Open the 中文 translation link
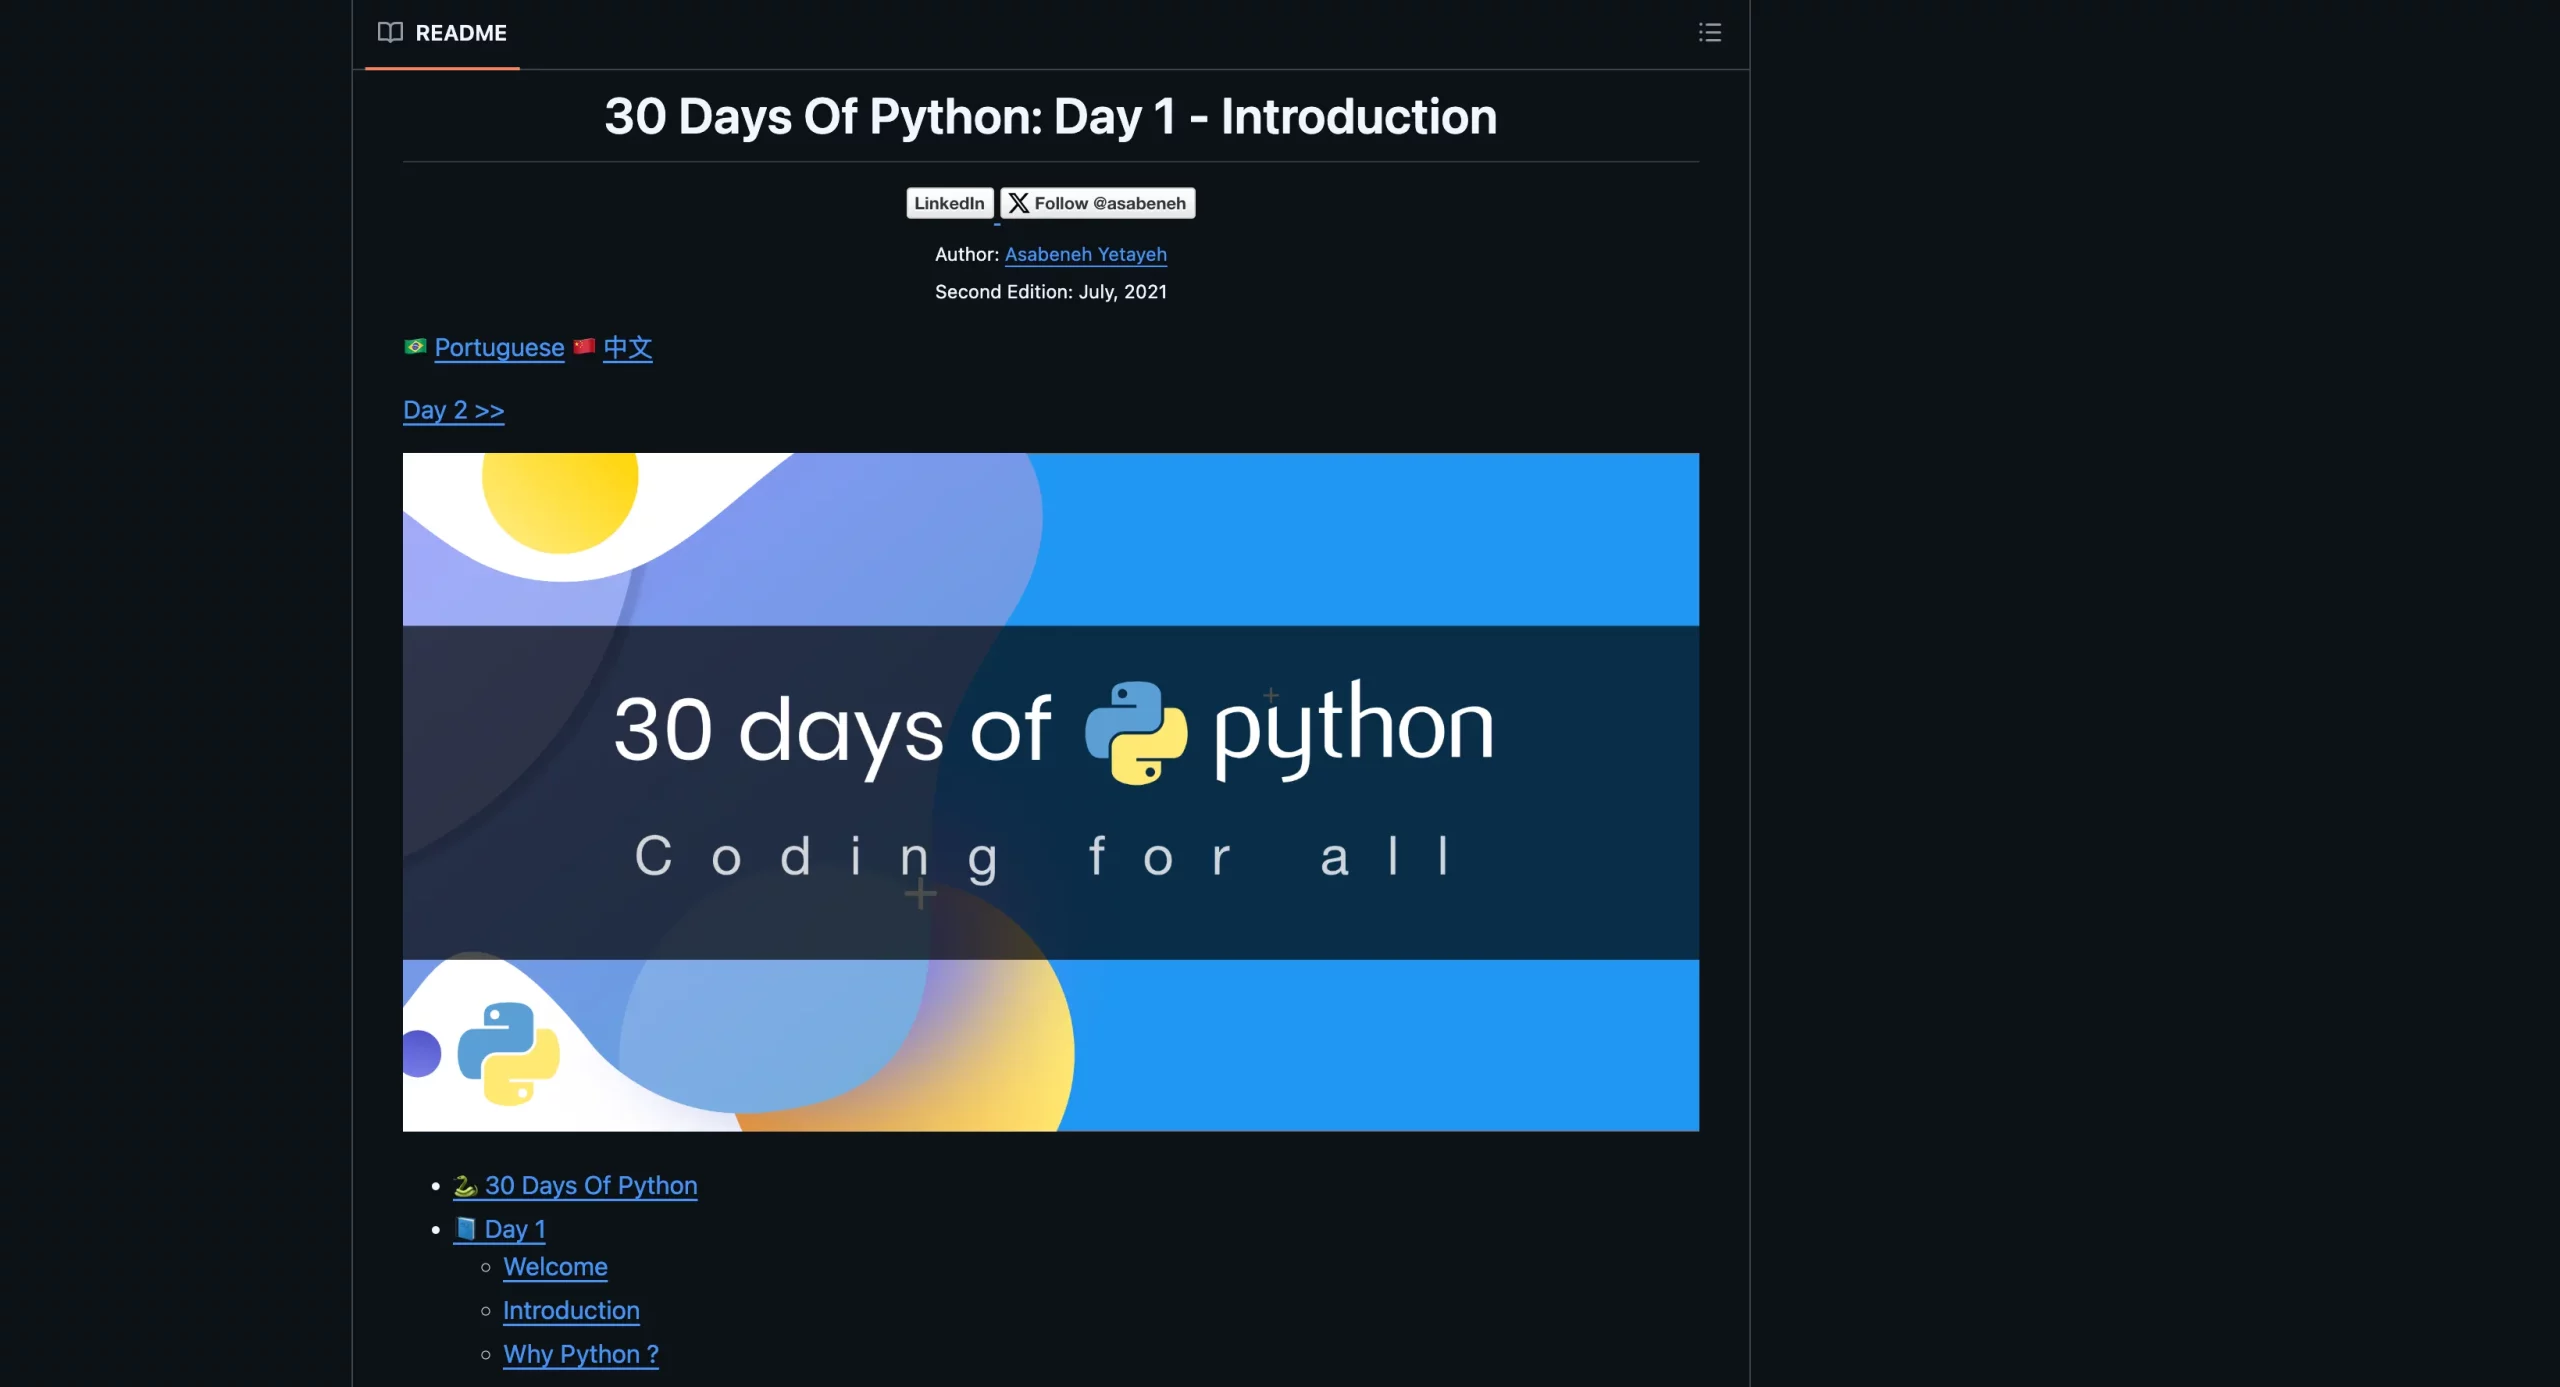 pyautogui.click(x=628, y=347)
